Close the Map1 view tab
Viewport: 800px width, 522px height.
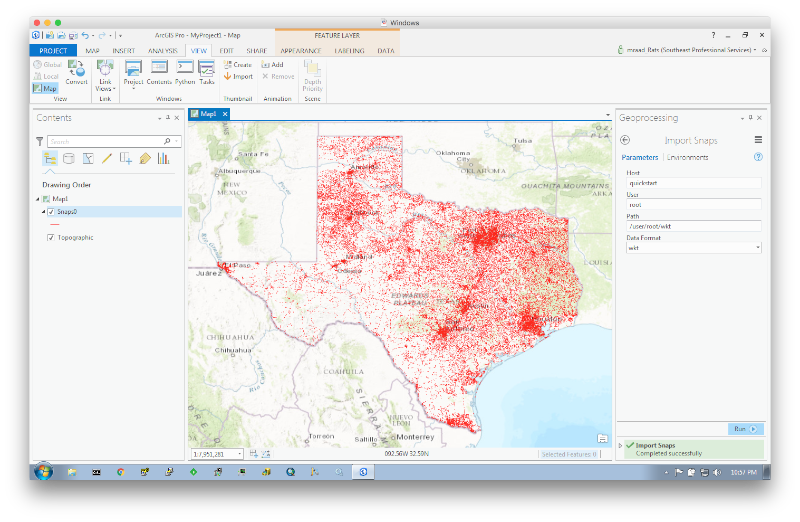pyautogui.click(x=225, y=114)
